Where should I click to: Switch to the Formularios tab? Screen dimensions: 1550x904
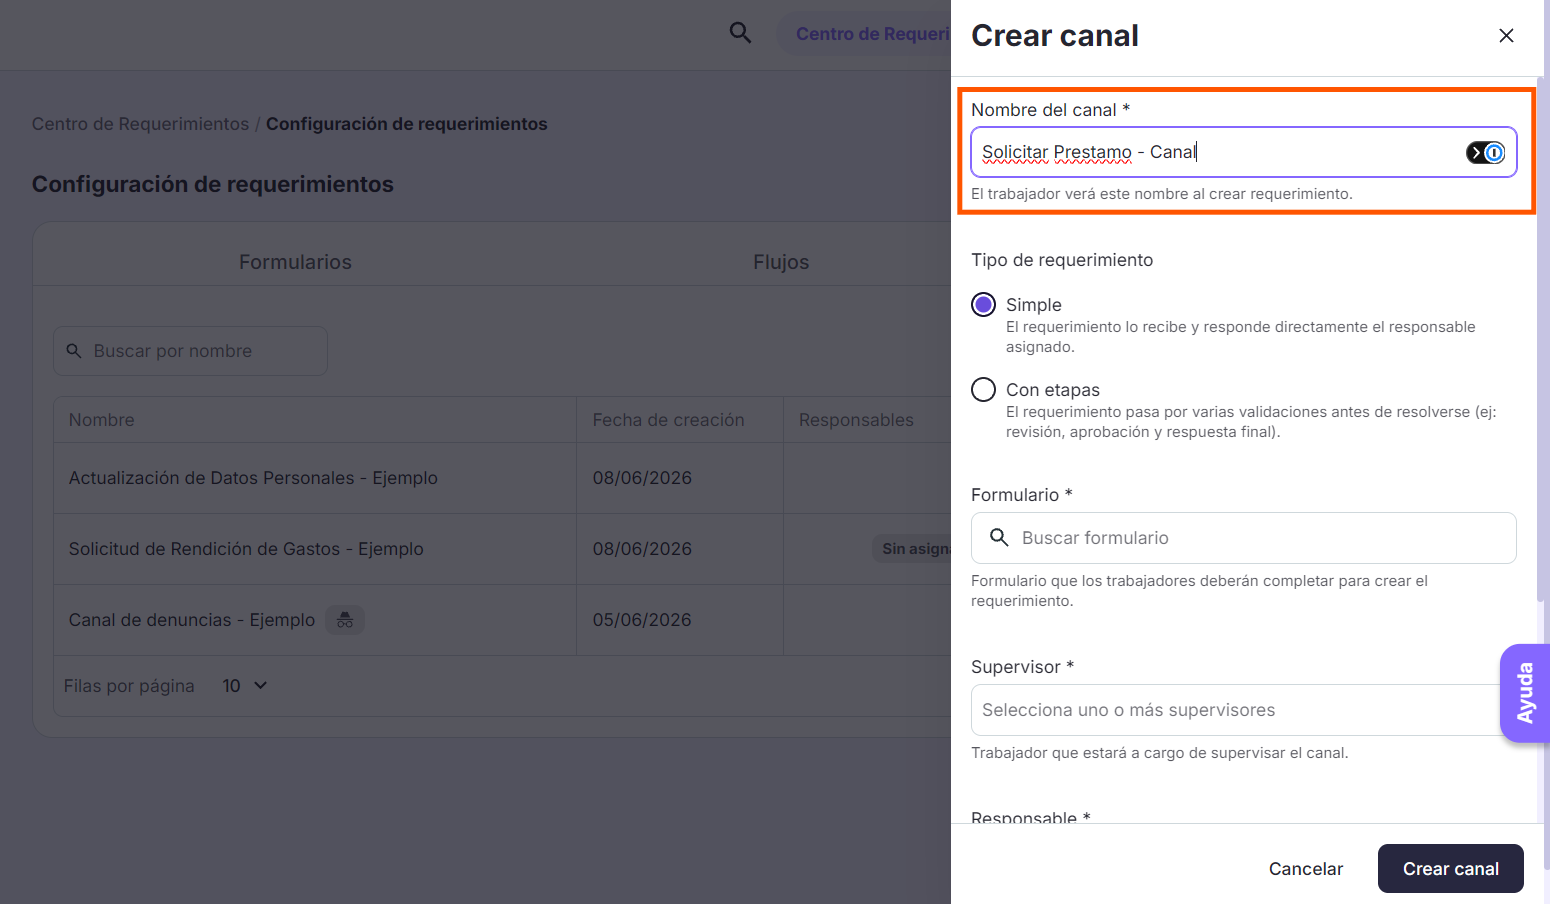click(295, 262)
